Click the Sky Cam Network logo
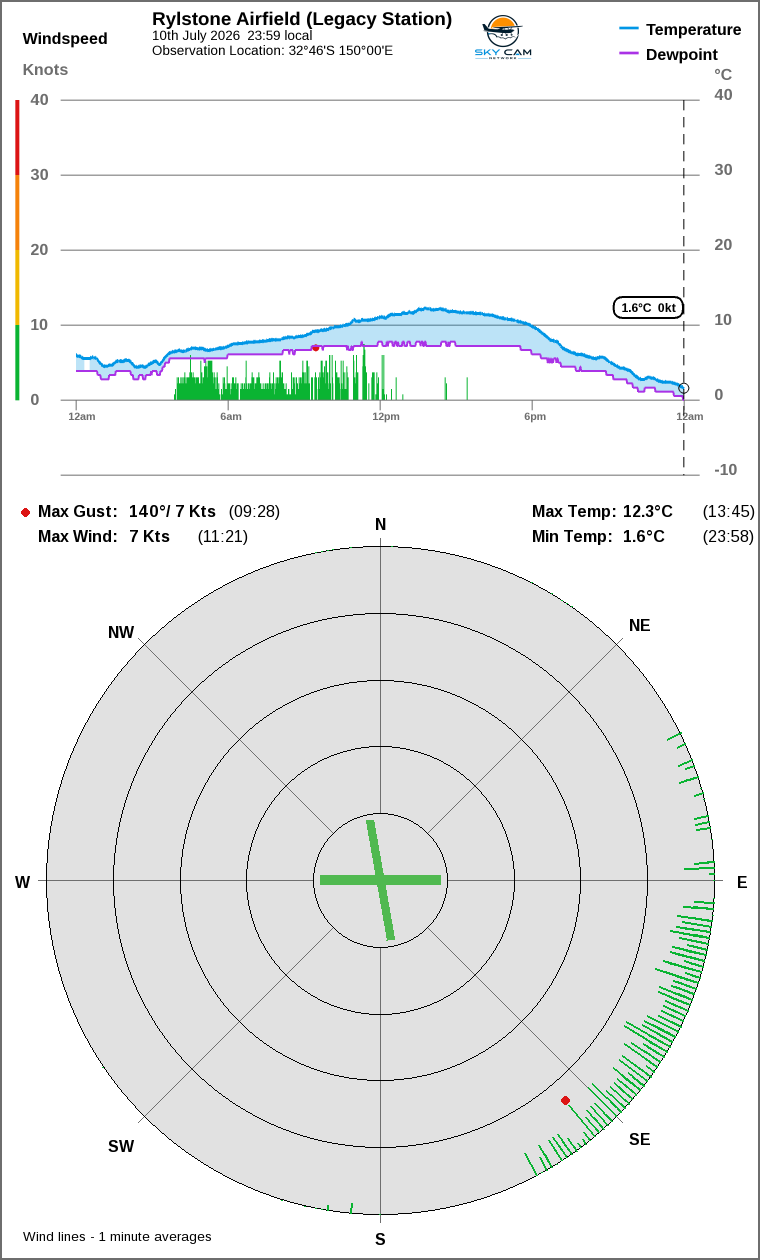This screenshot has height=1260, width=760. 502,38
